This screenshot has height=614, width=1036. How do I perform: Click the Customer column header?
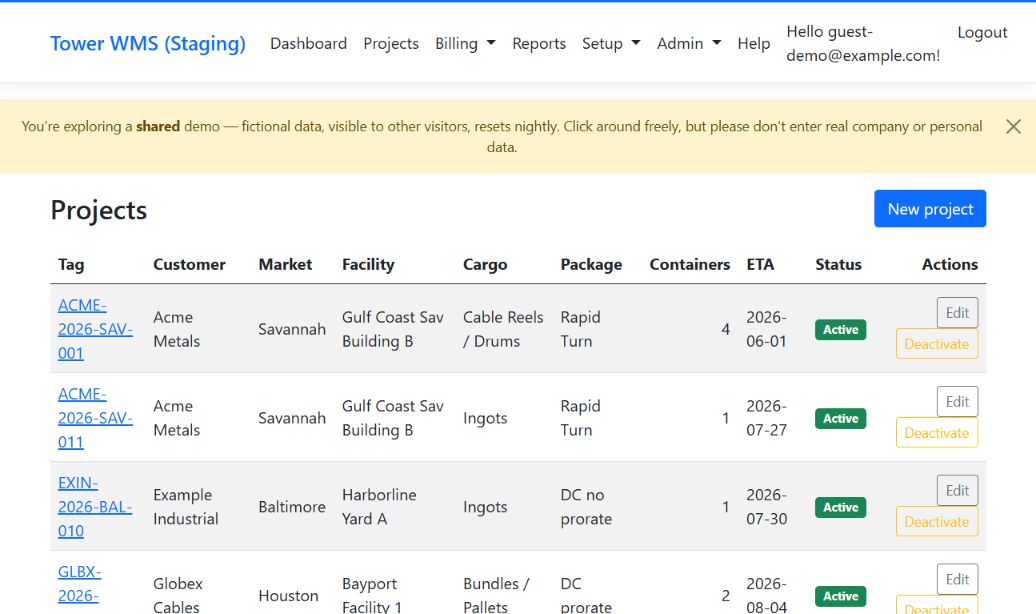(x=189, y=264)
